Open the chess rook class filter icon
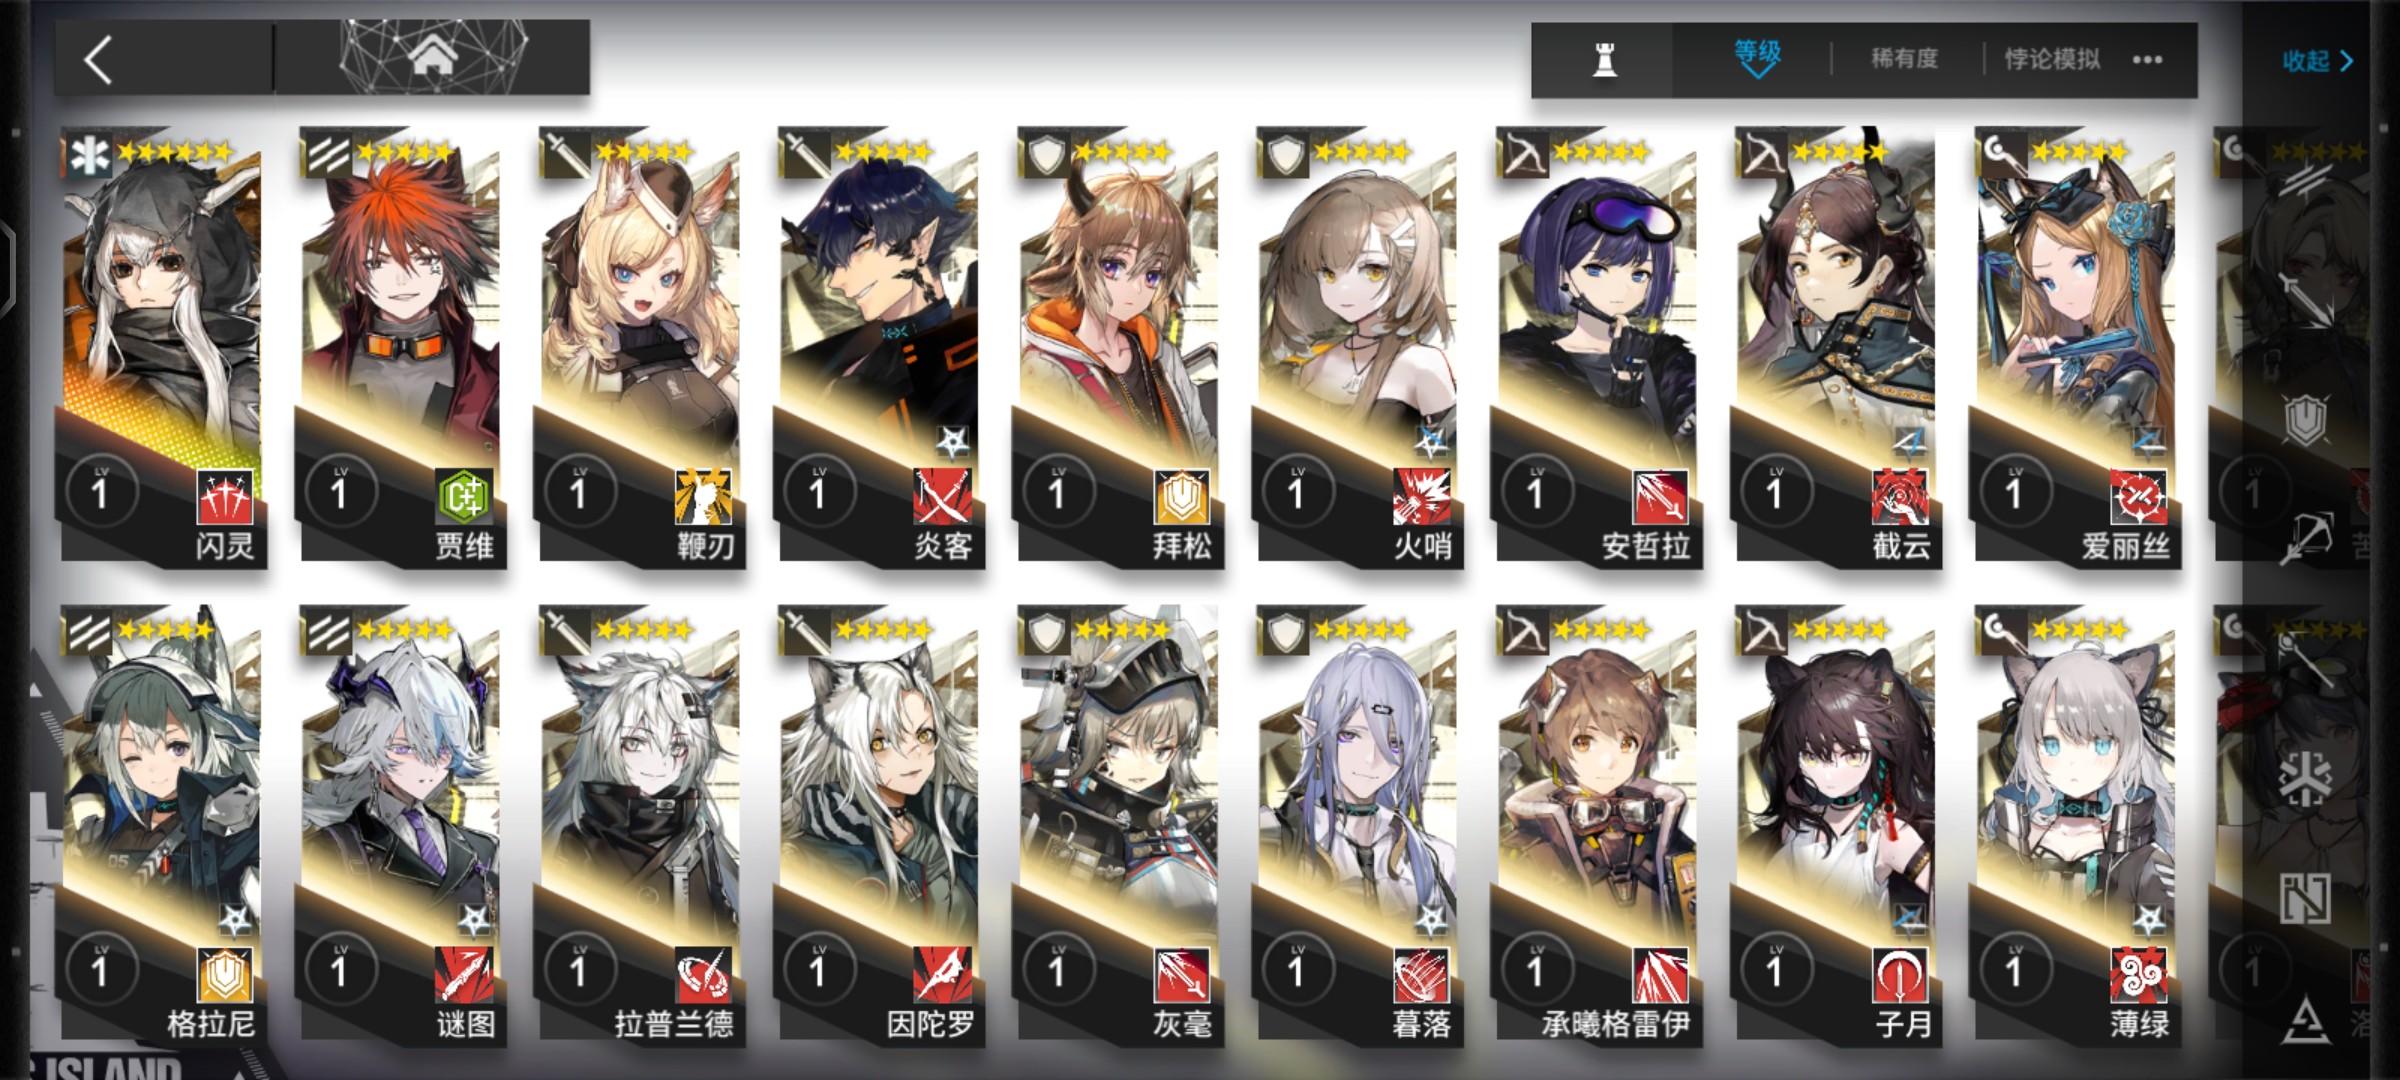Viewport: 2400px width, 1080px height. (1604, 60)
